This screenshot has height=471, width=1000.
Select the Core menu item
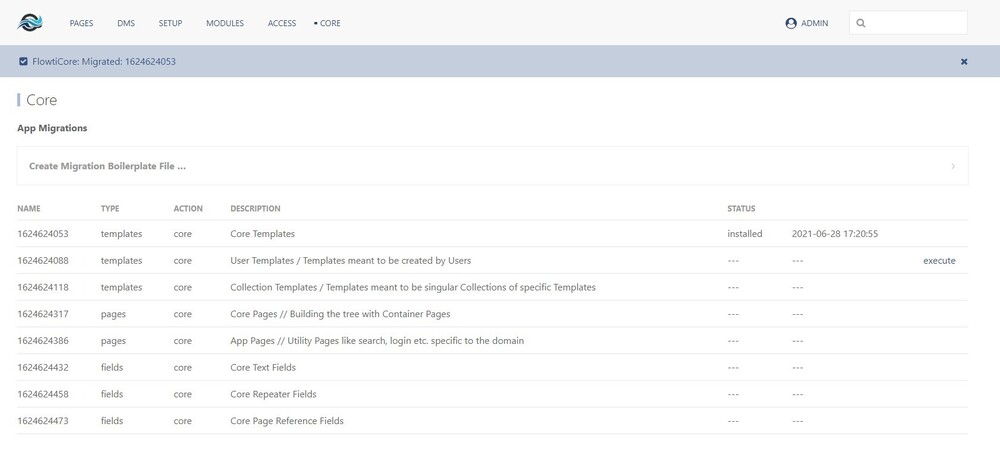pos(330,23)
